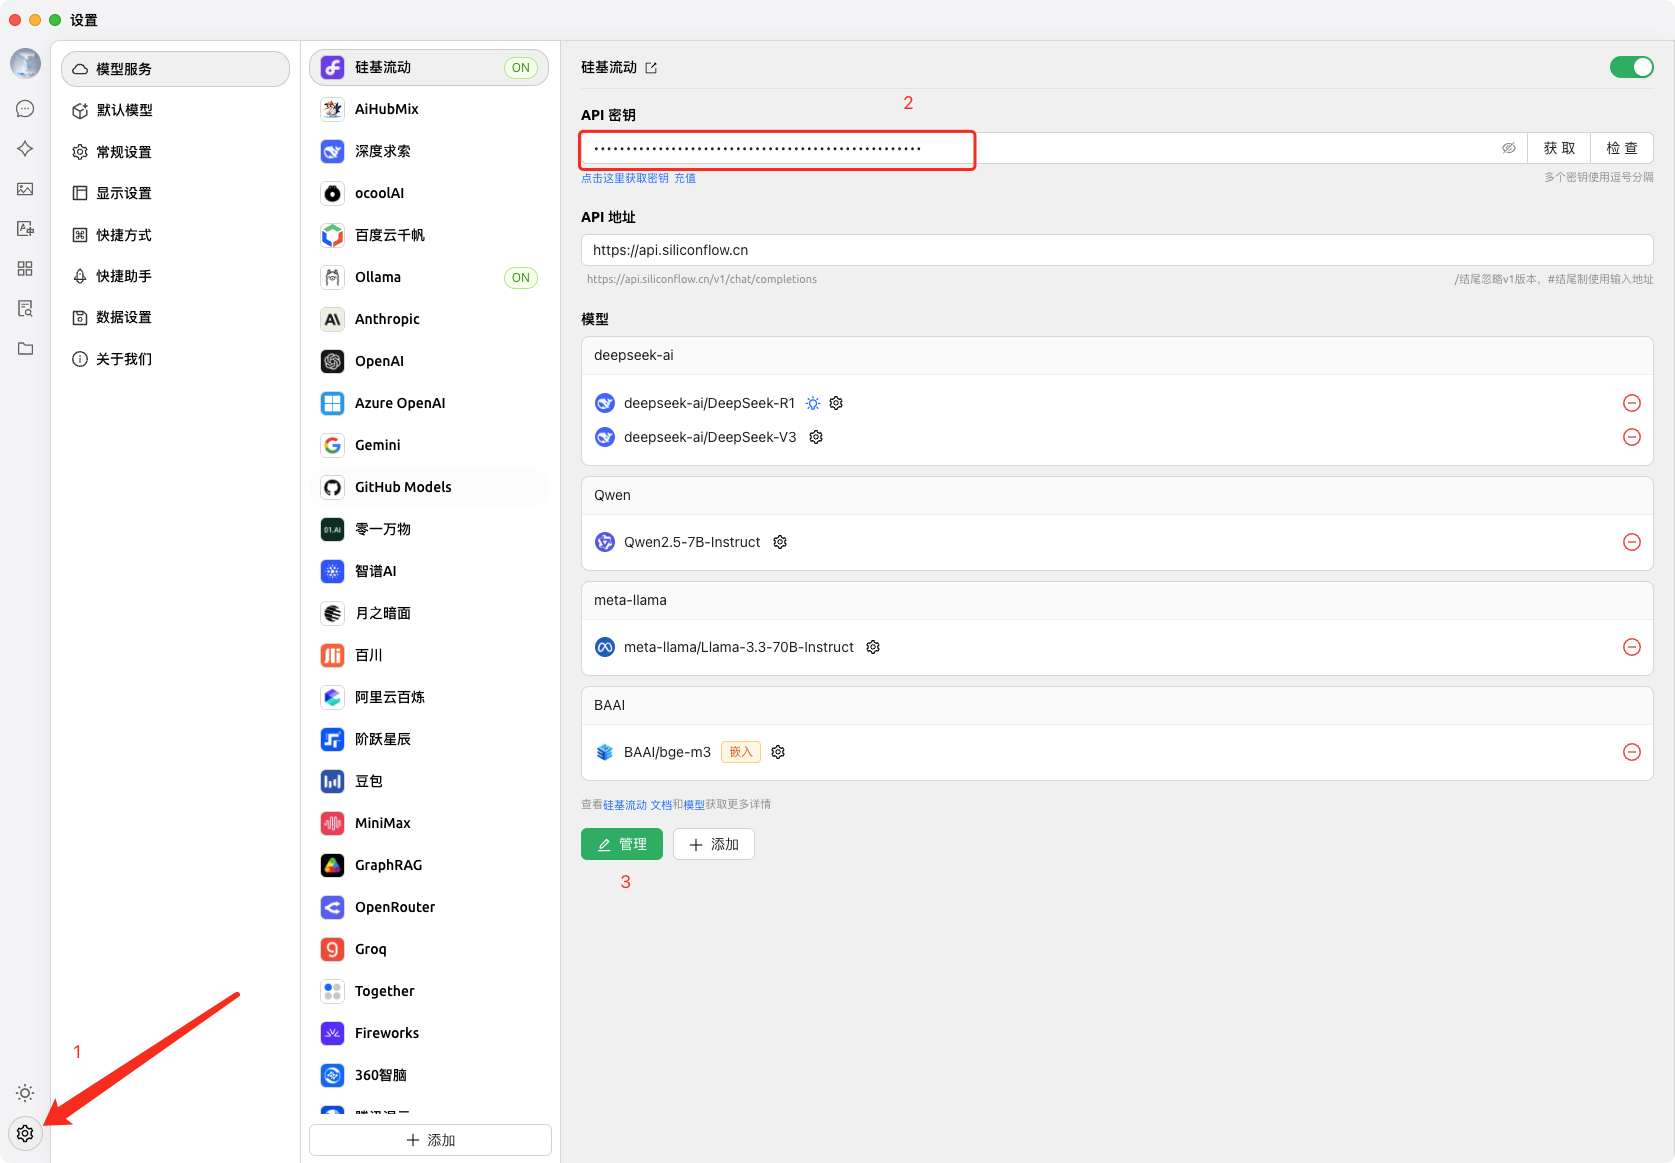Select the 深度求索 provider
The image size is (1675, 1163).
429,151
